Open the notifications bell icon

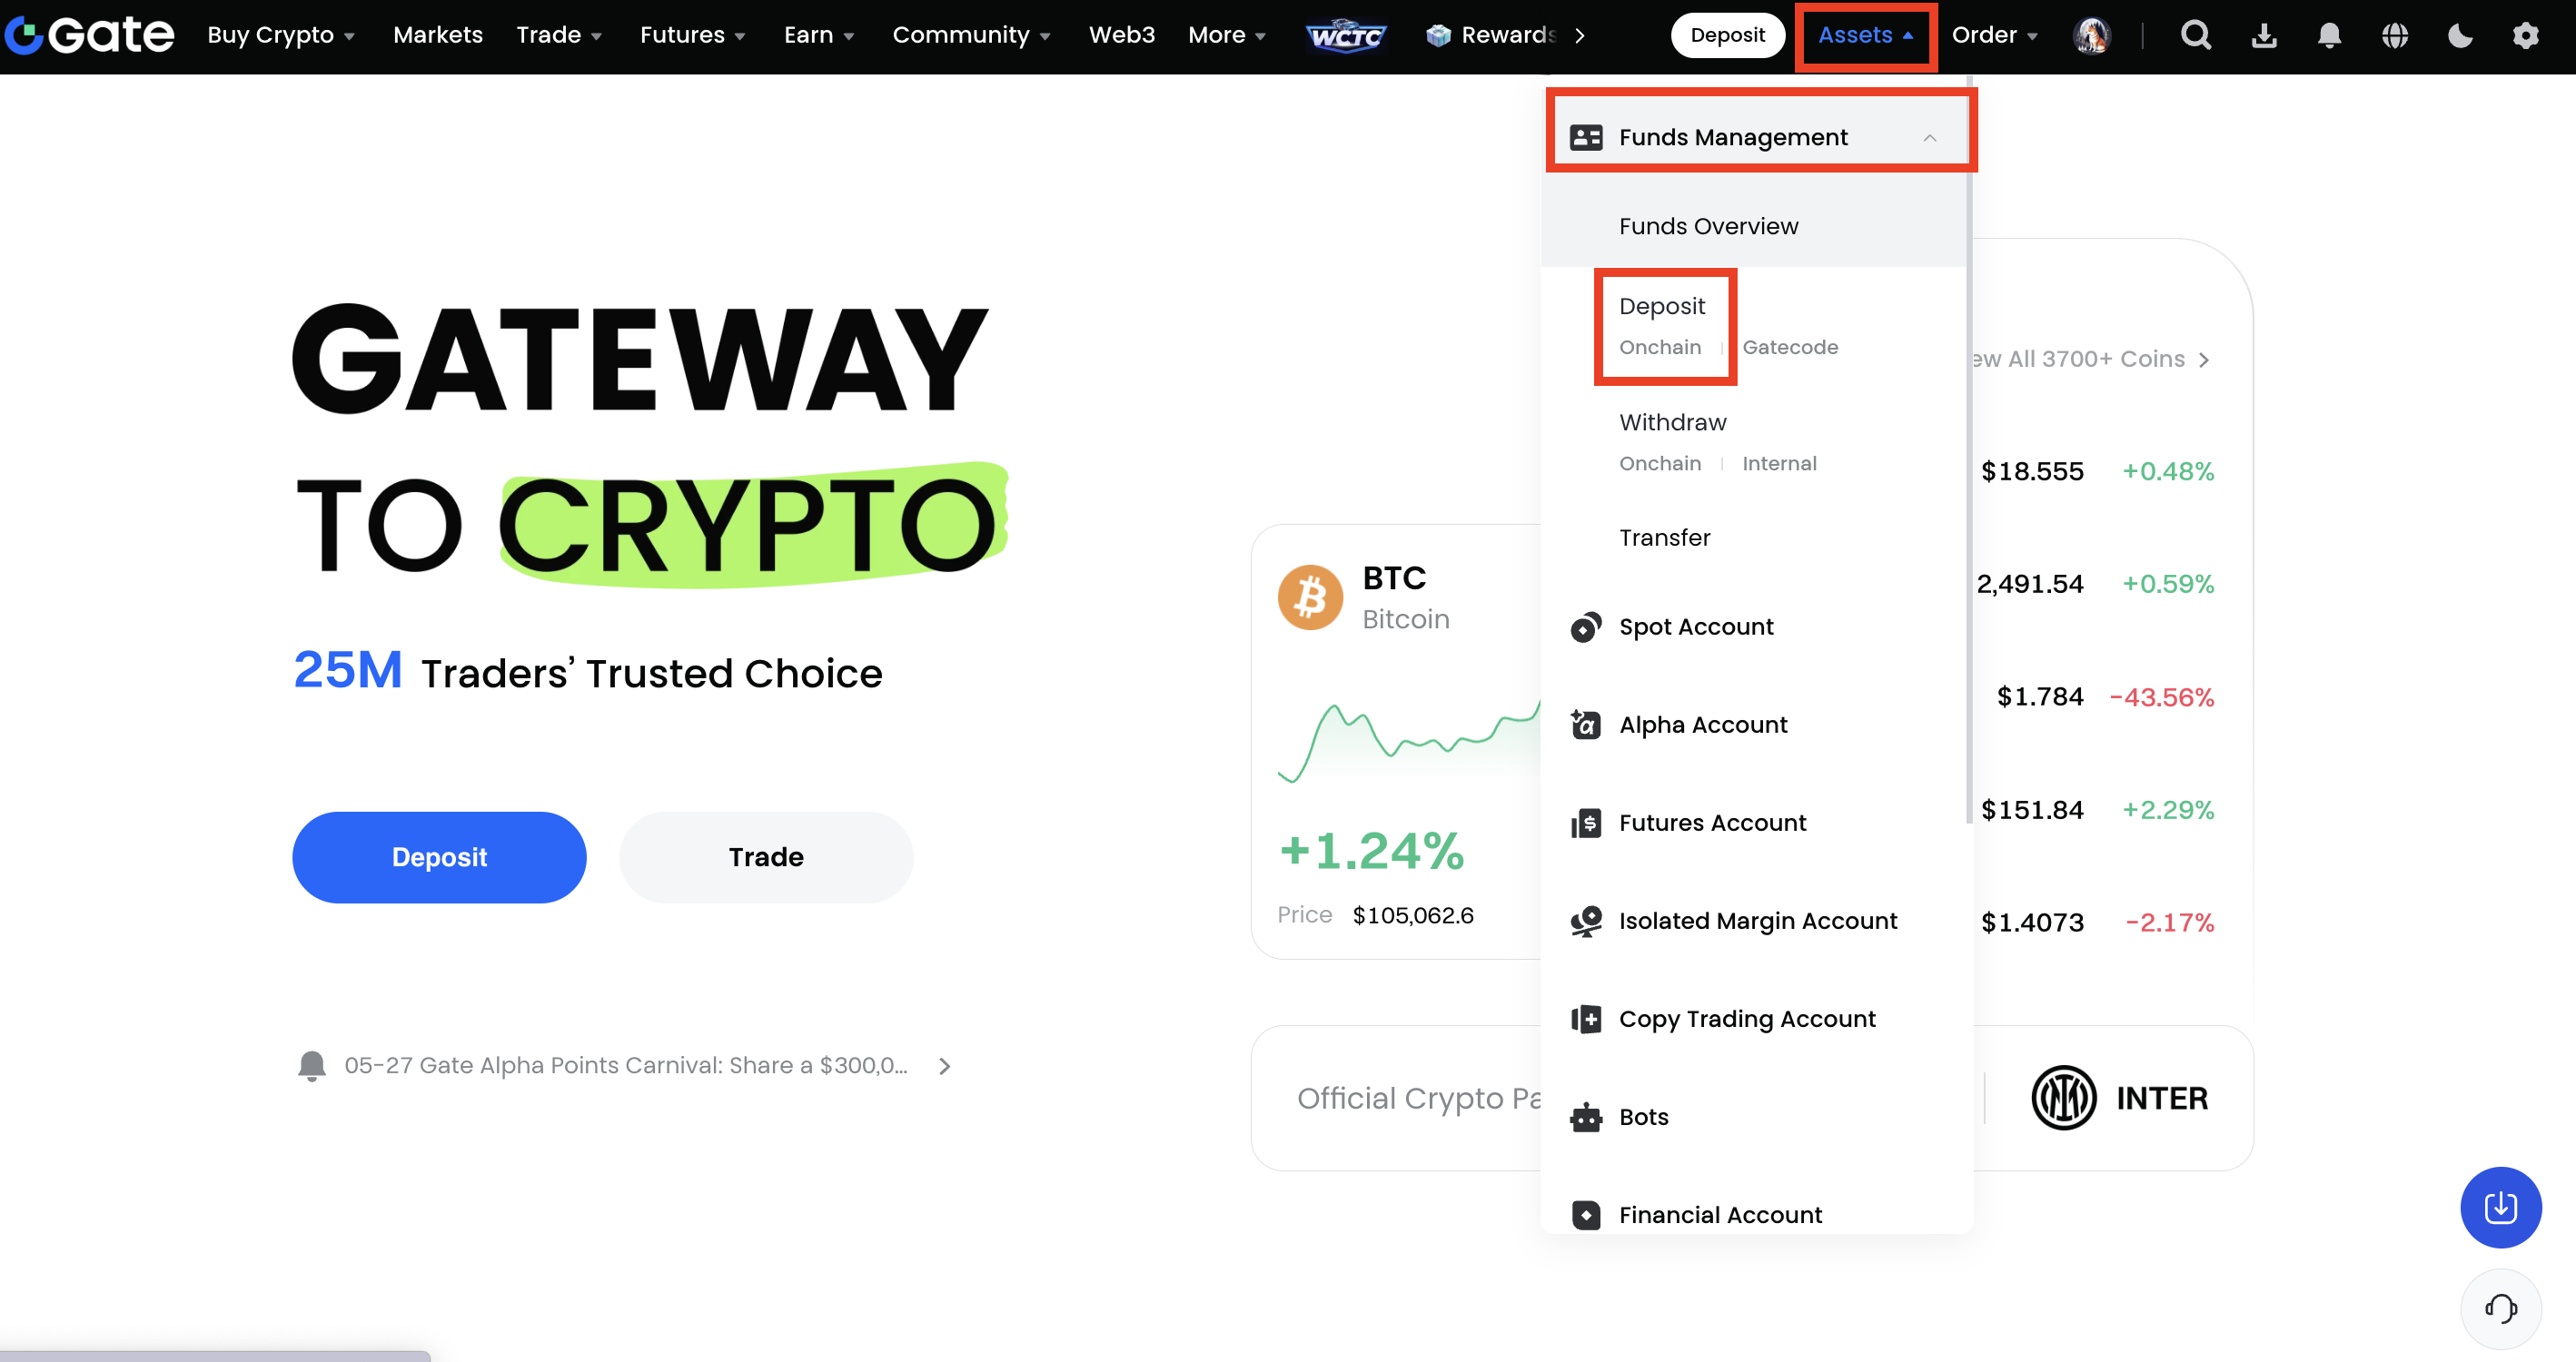coord(2329,36)
